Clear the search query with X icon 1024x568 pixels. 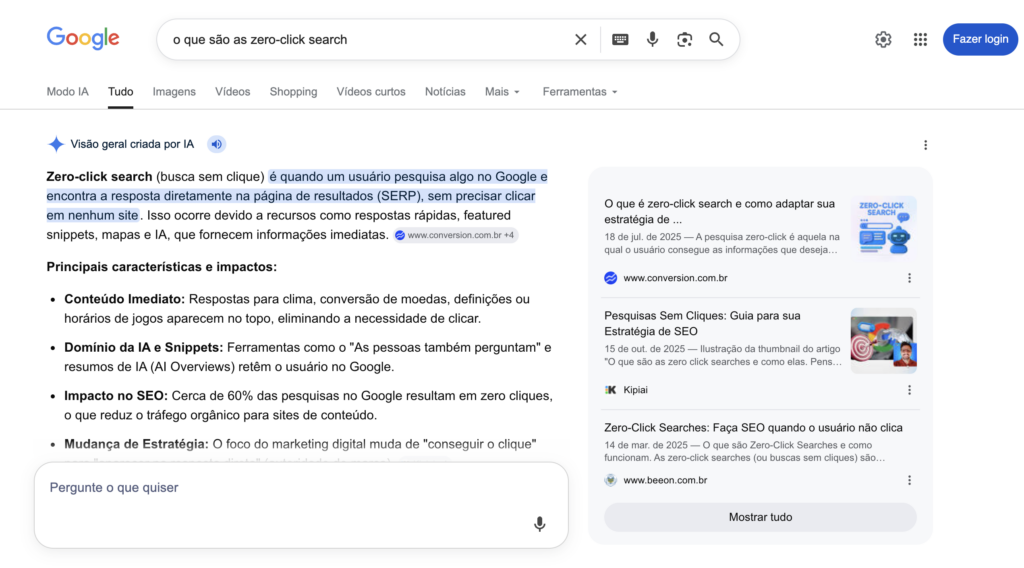pos(581,39)
